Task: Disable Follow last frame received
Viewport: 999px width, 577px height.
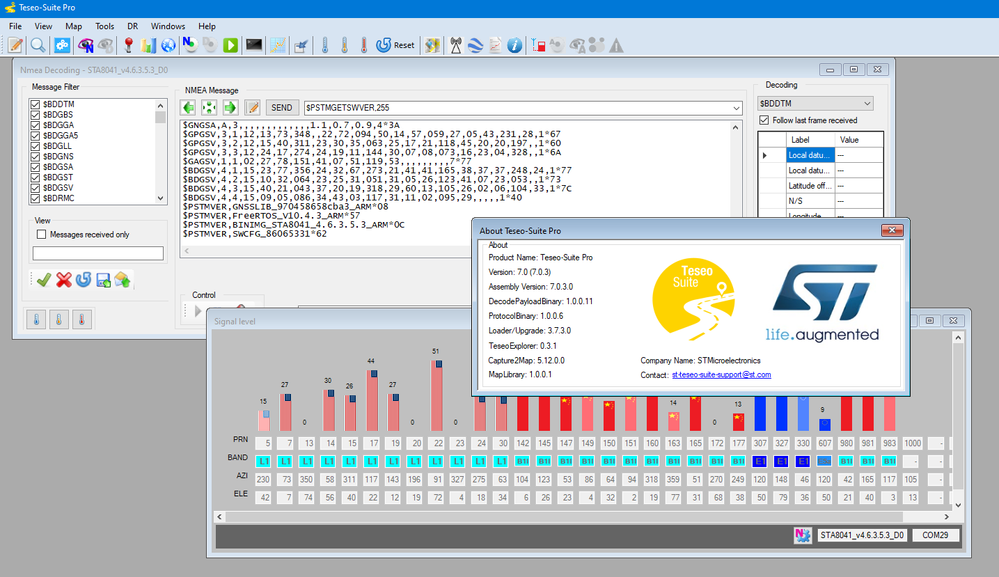Action: coord(765,120)
